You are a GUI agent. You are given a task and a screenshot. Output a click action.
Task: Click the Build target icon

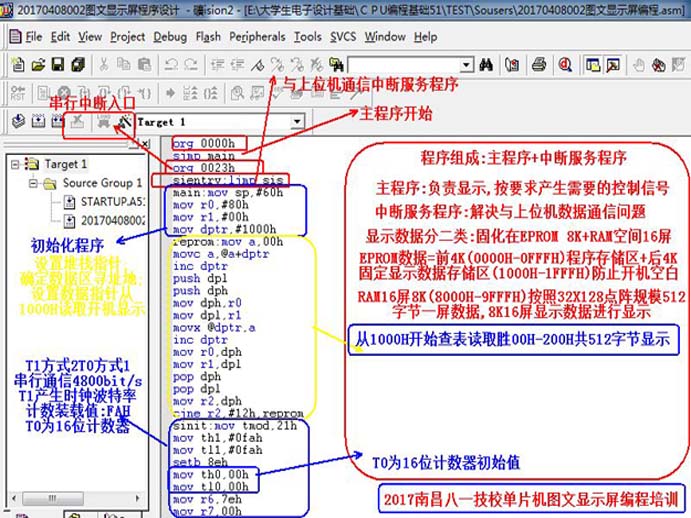coord(38,121)
